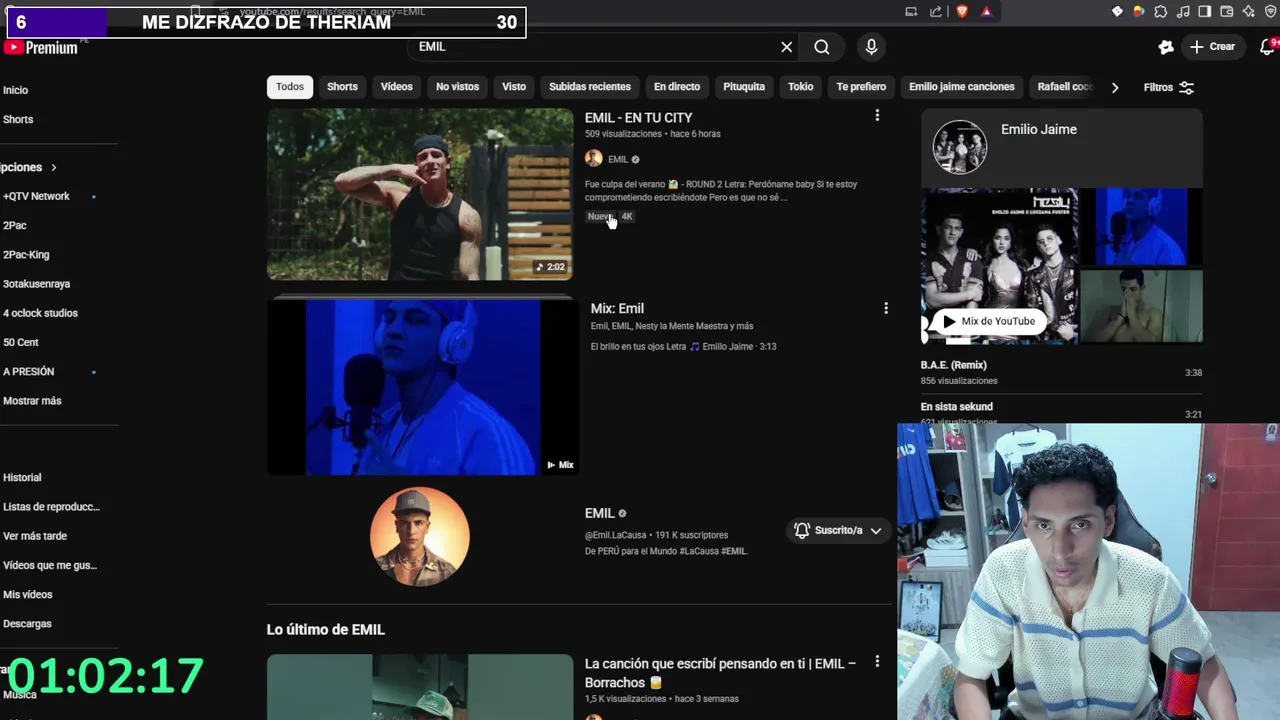Select the Subidas recientes filter chip
The image size is (1280, 720).
590,87
